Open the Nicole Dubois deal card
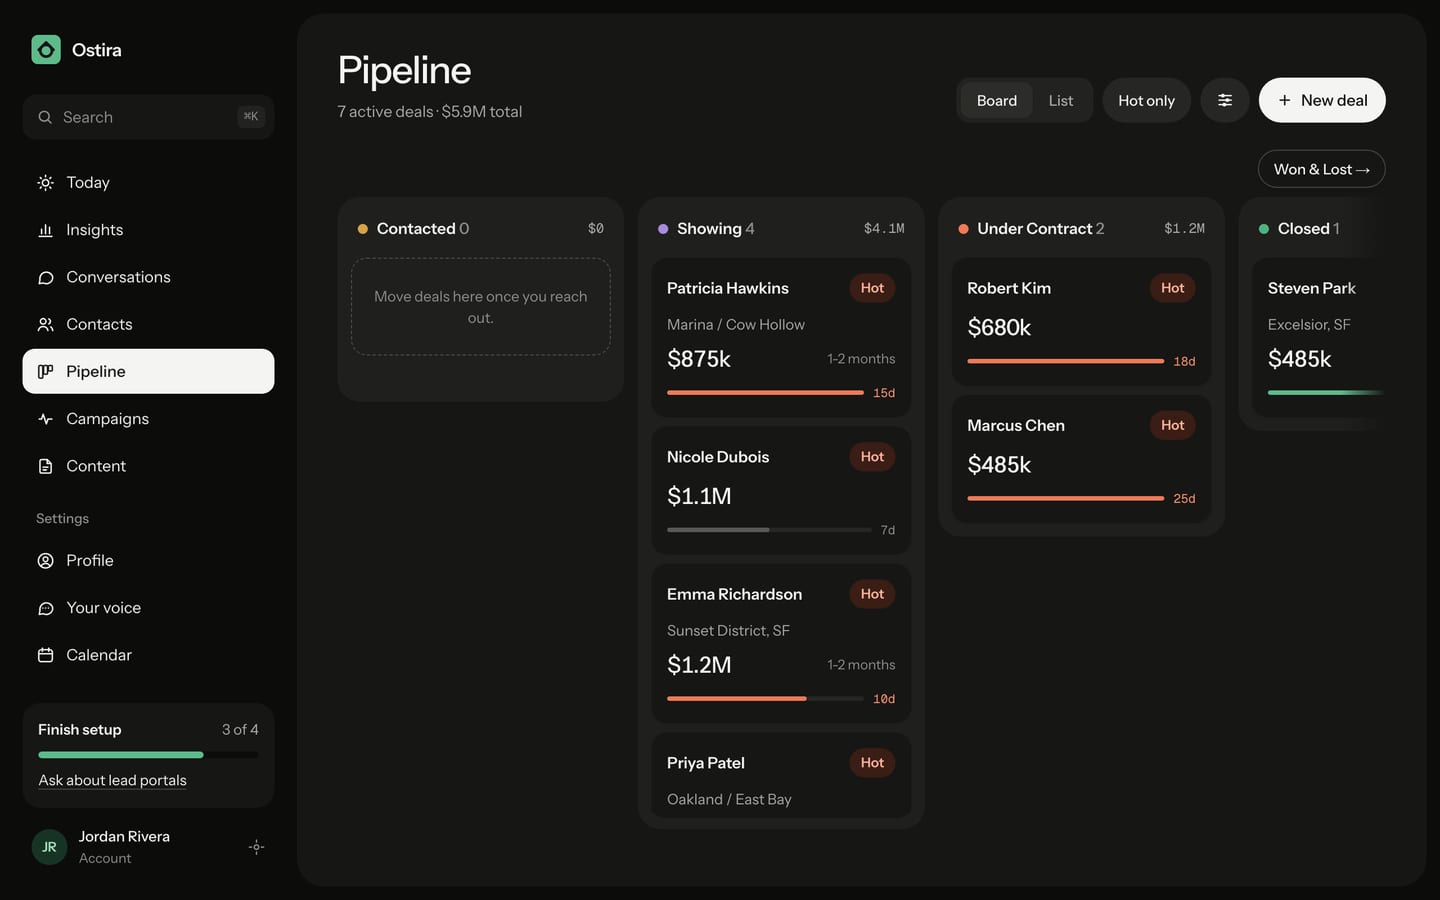1440x900 pixels. [x=781, y=490]
